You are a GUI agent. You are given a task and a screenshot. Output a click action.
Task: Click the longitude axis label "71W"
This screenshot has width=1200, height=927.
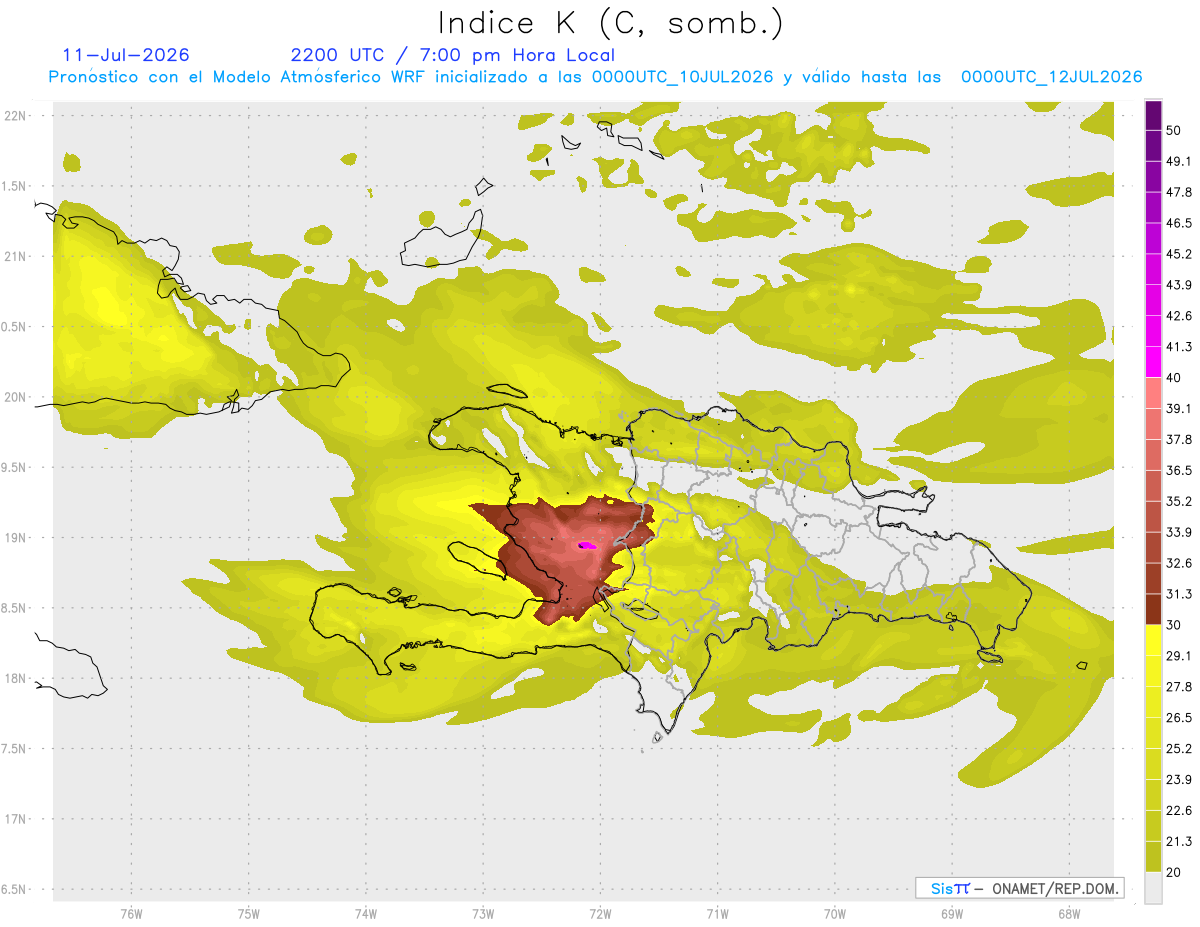pos(717,914)
